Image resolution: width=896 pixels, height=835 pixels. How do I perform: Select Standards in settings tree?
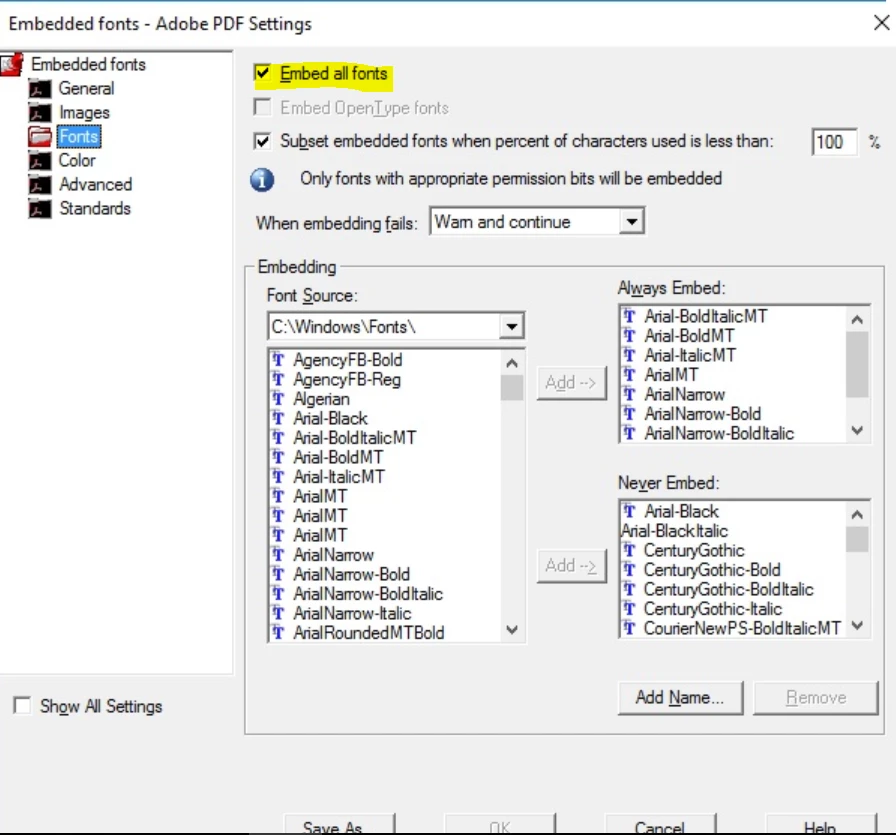(95, 209)
